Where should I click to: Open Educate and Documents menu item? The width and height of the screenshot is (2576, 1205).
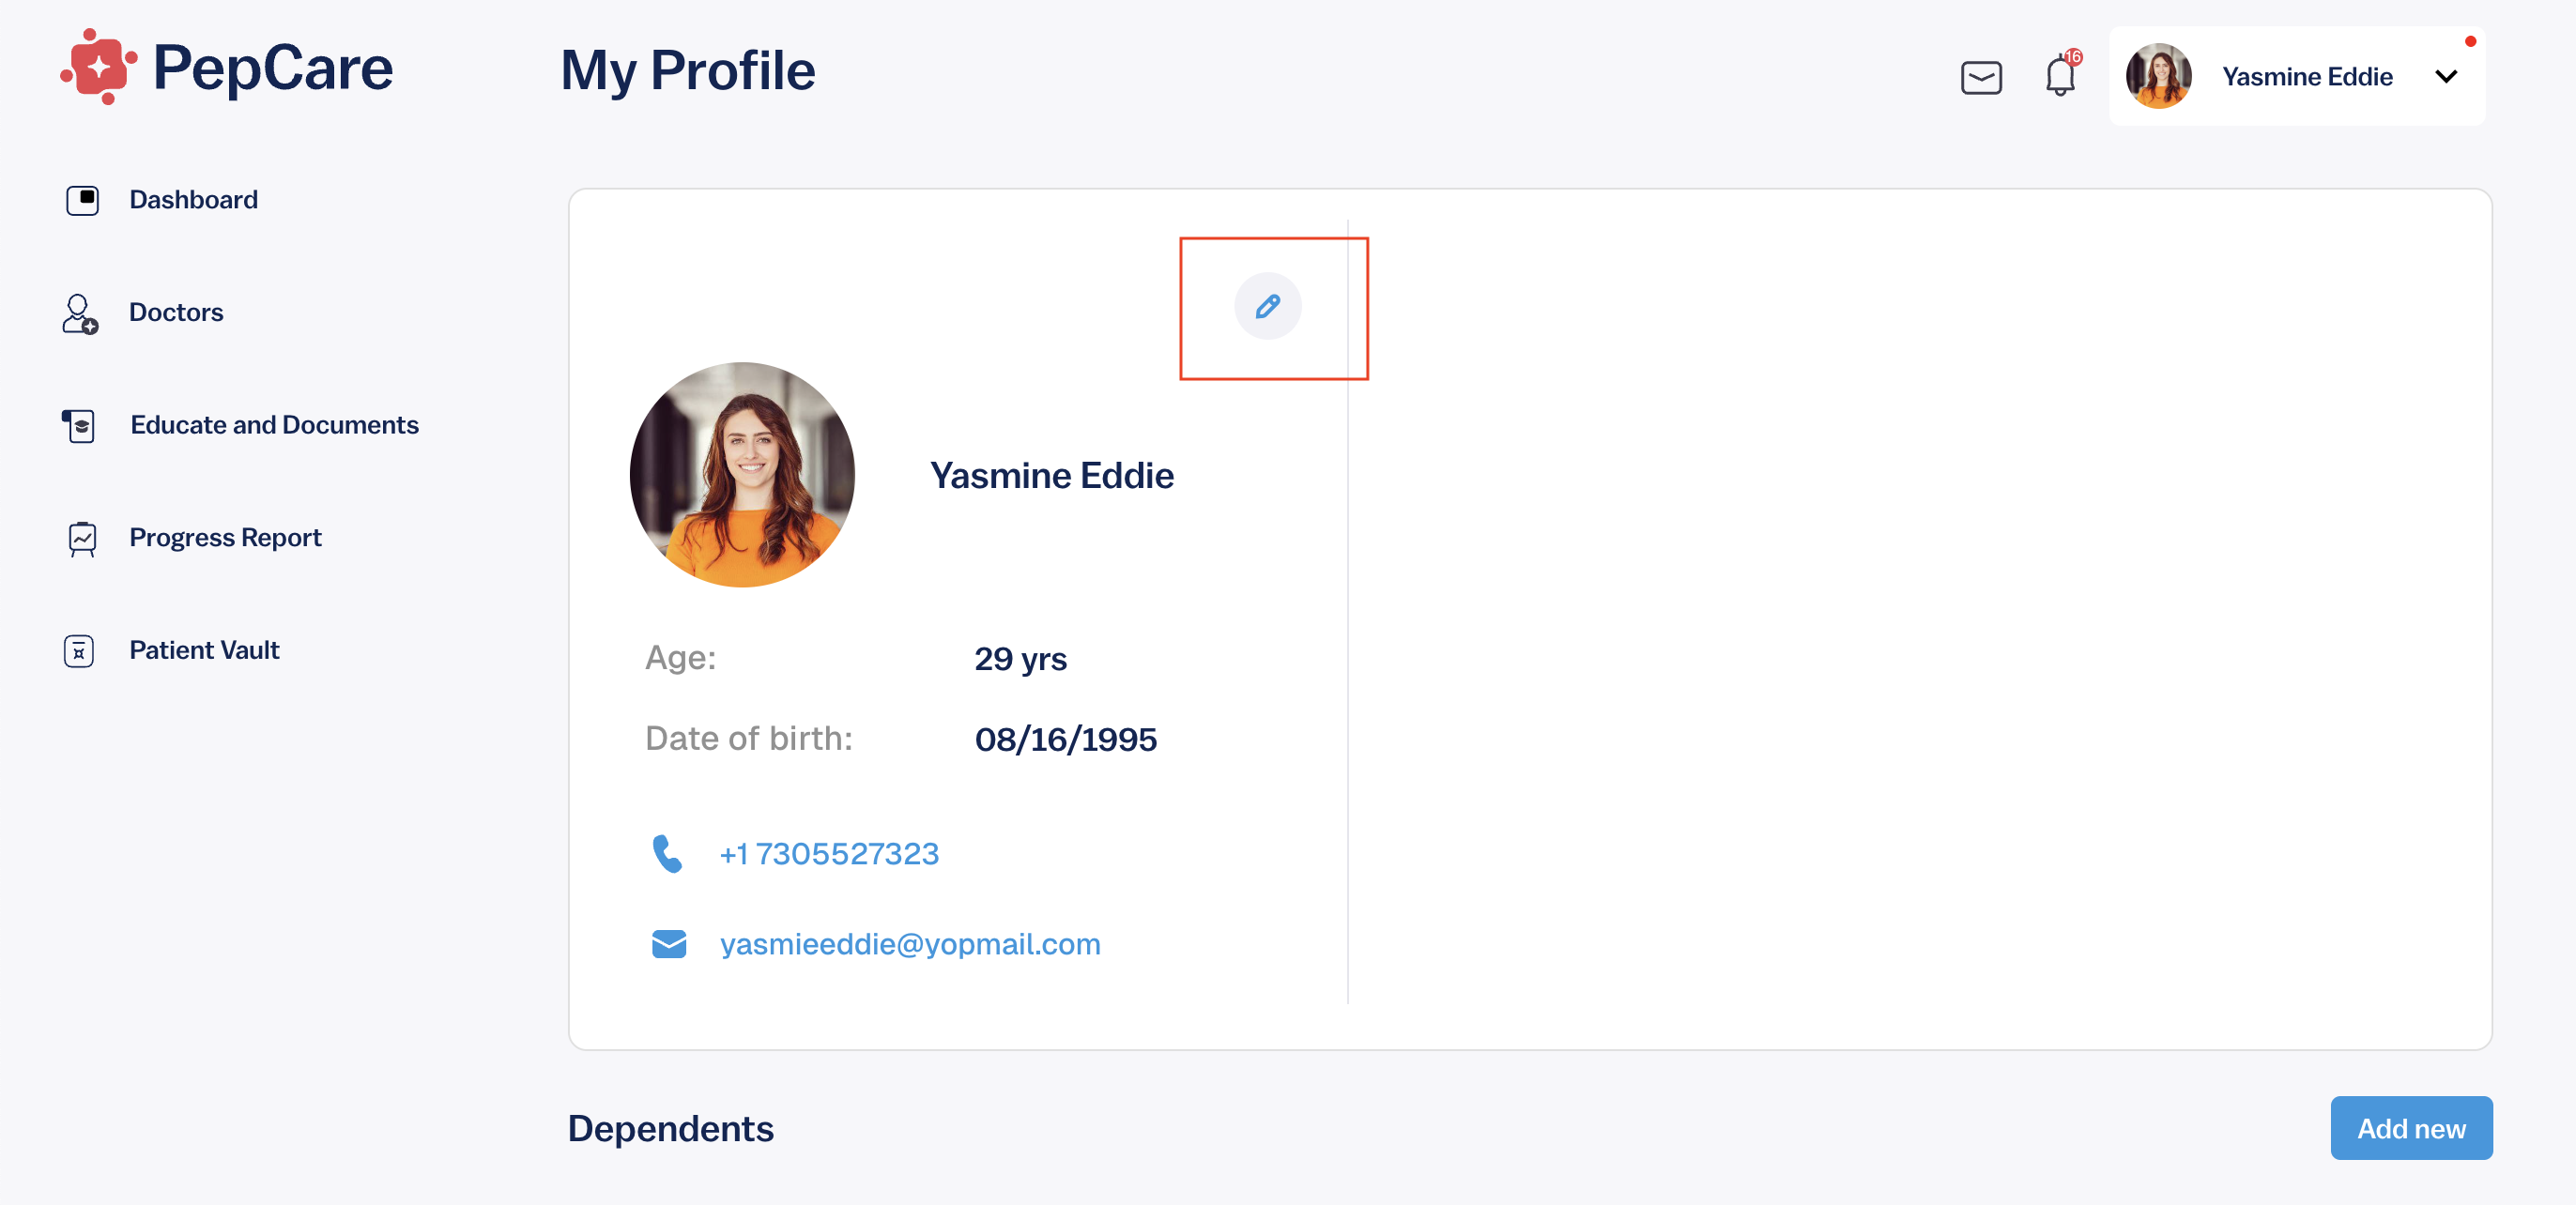(275, 425)
